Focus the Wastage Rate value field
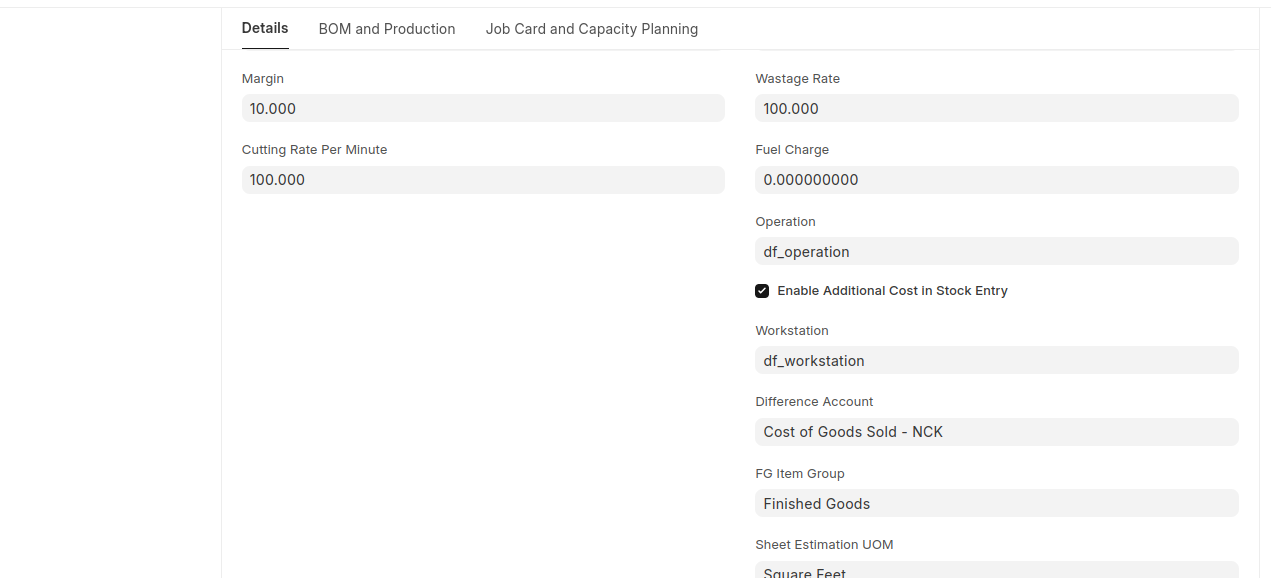 click(x=996, y=108)
